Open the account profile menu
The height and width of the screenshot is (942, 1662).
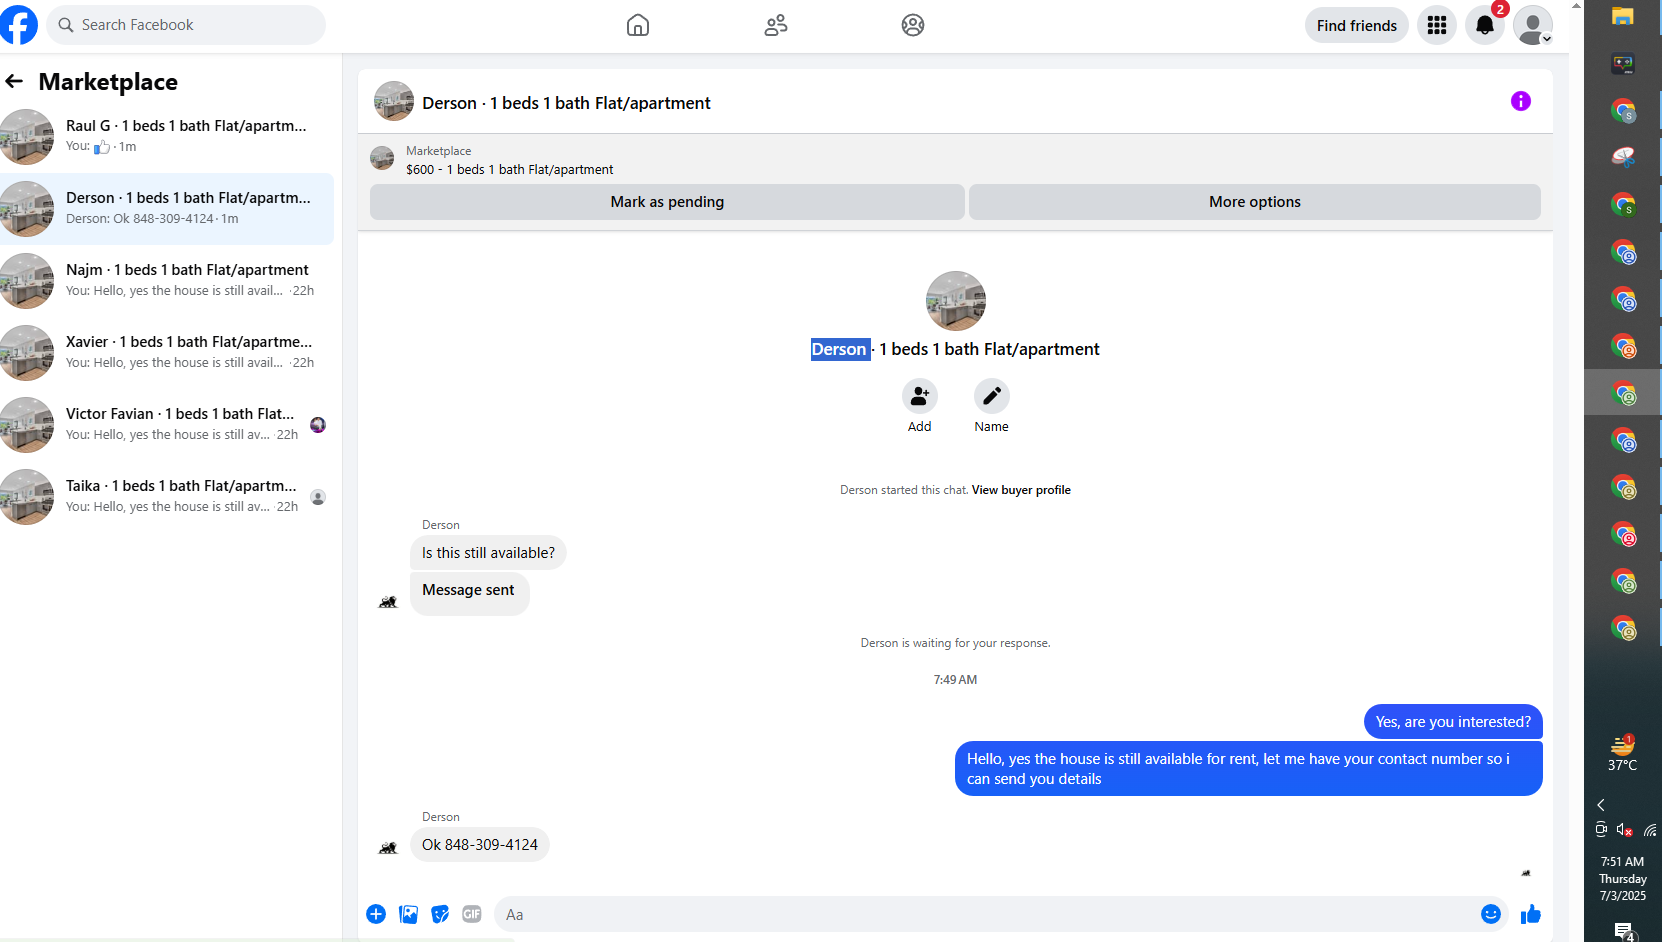coord(1533,25)
